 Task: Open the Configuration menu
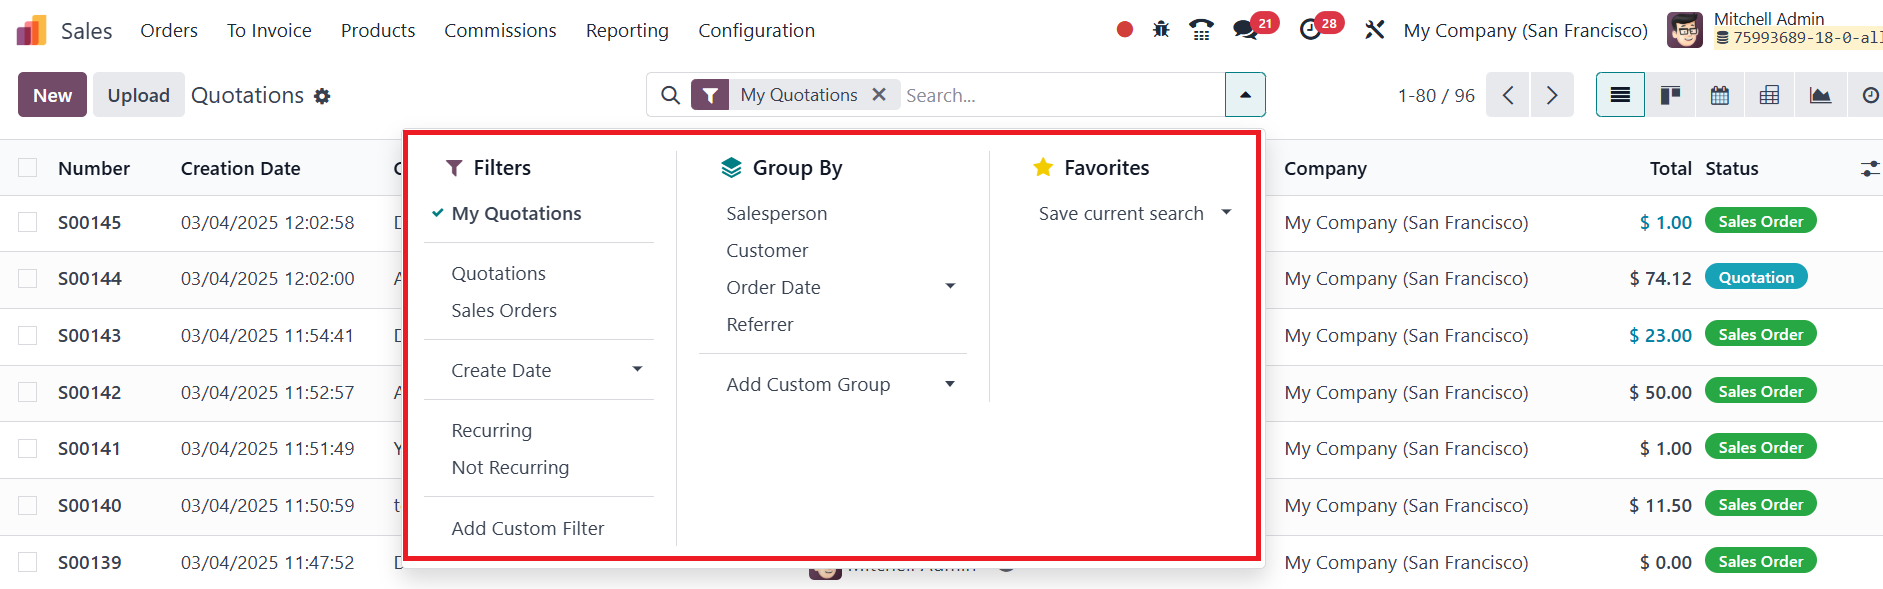(756, 30)
